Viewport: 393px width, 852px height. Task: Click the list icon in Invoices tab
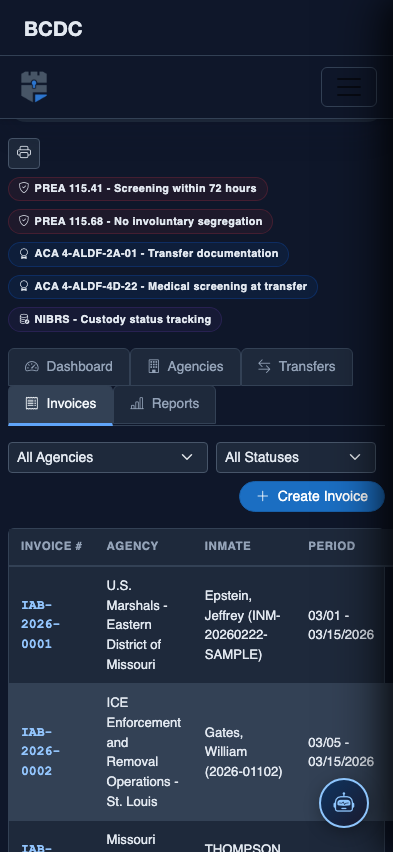point(32,403)
